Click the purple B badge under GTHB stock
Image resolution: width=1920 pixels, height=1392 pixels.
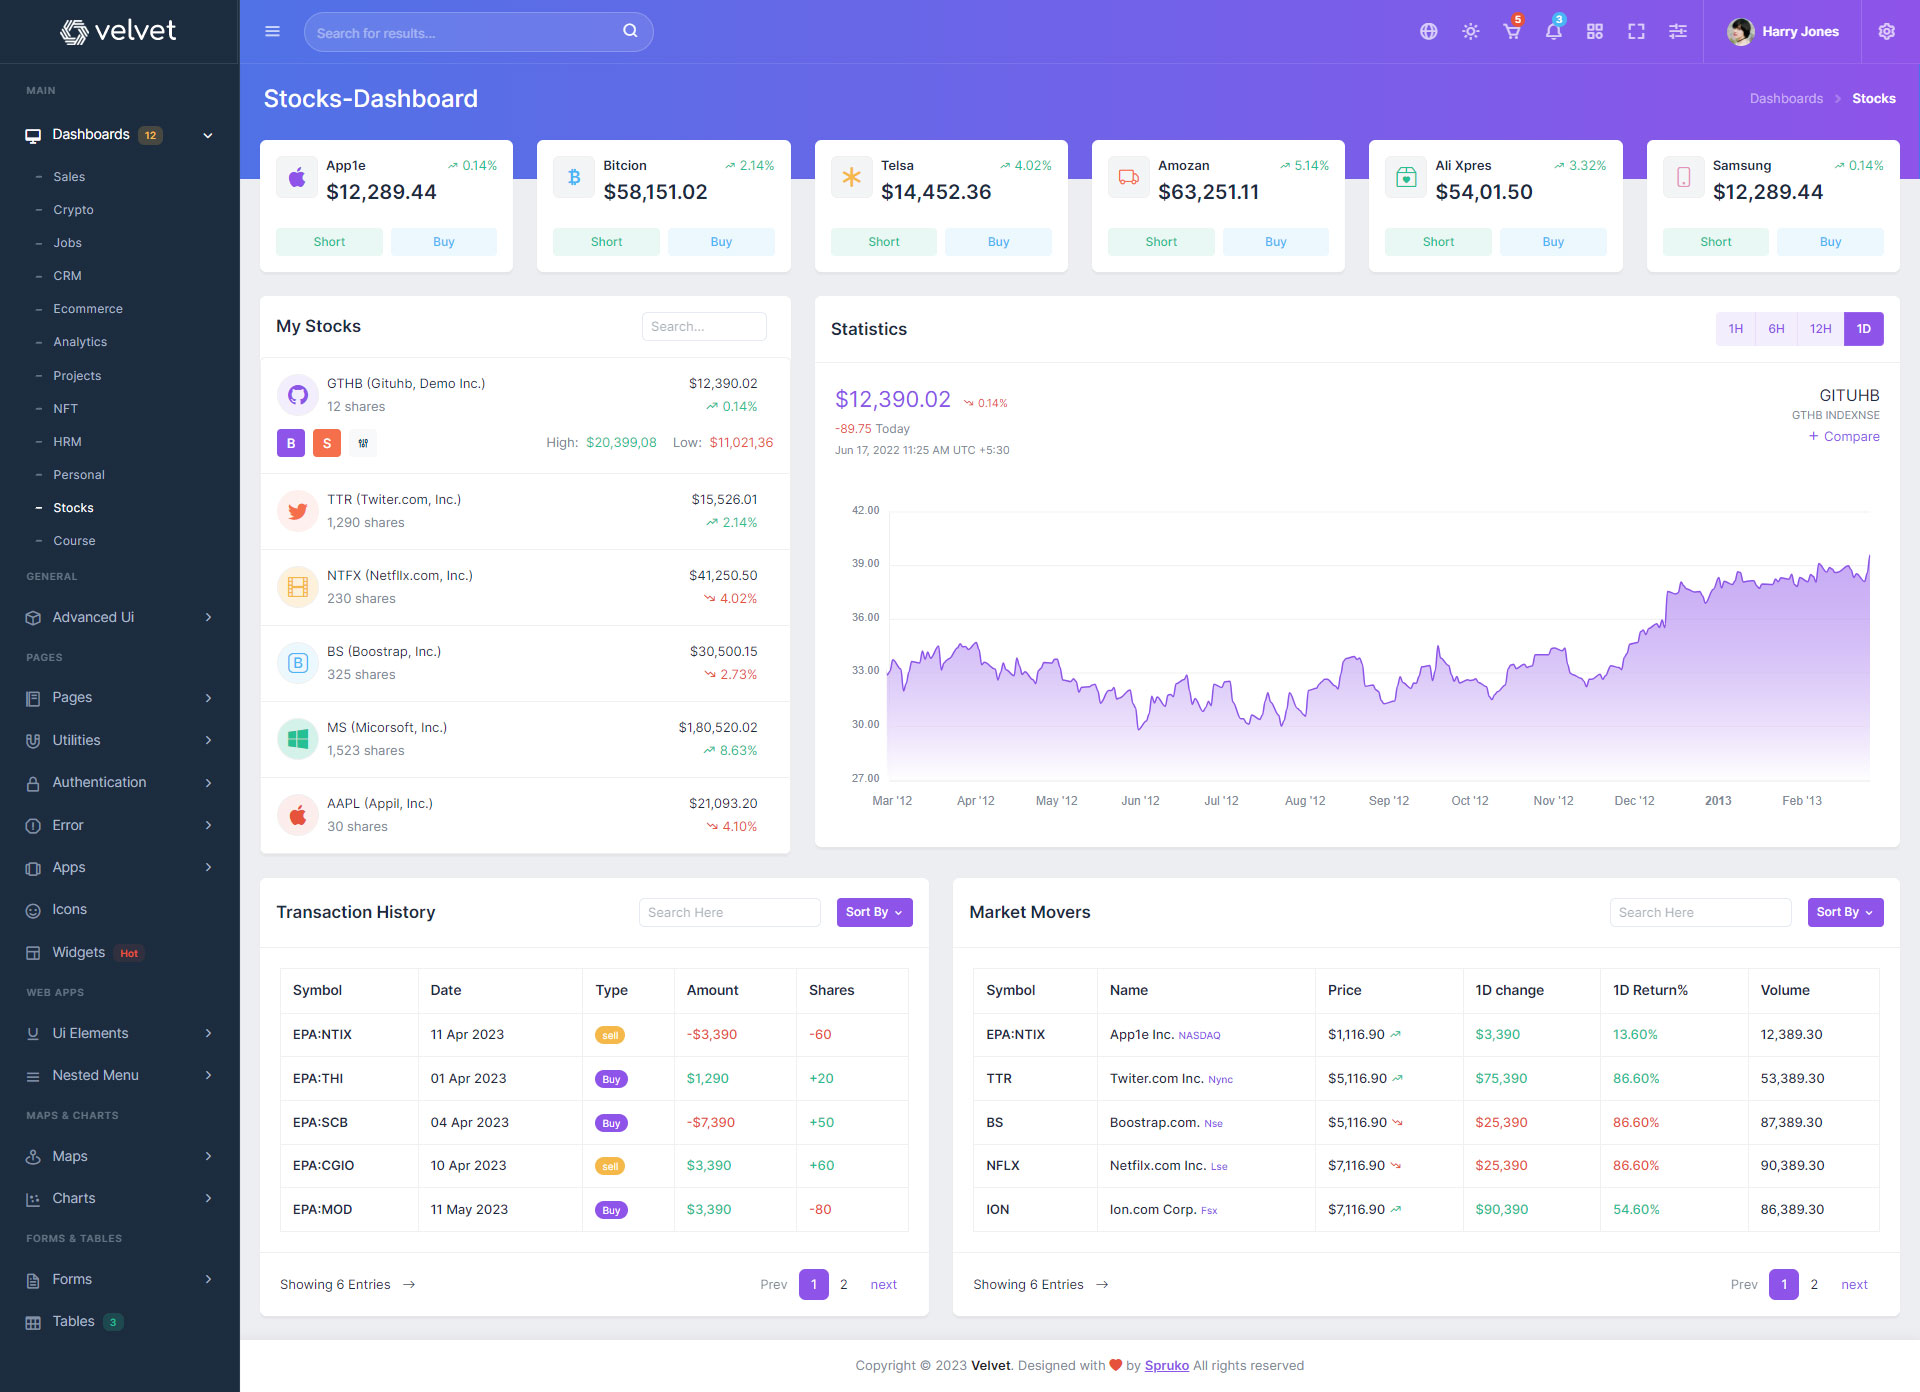coord(291,443)
